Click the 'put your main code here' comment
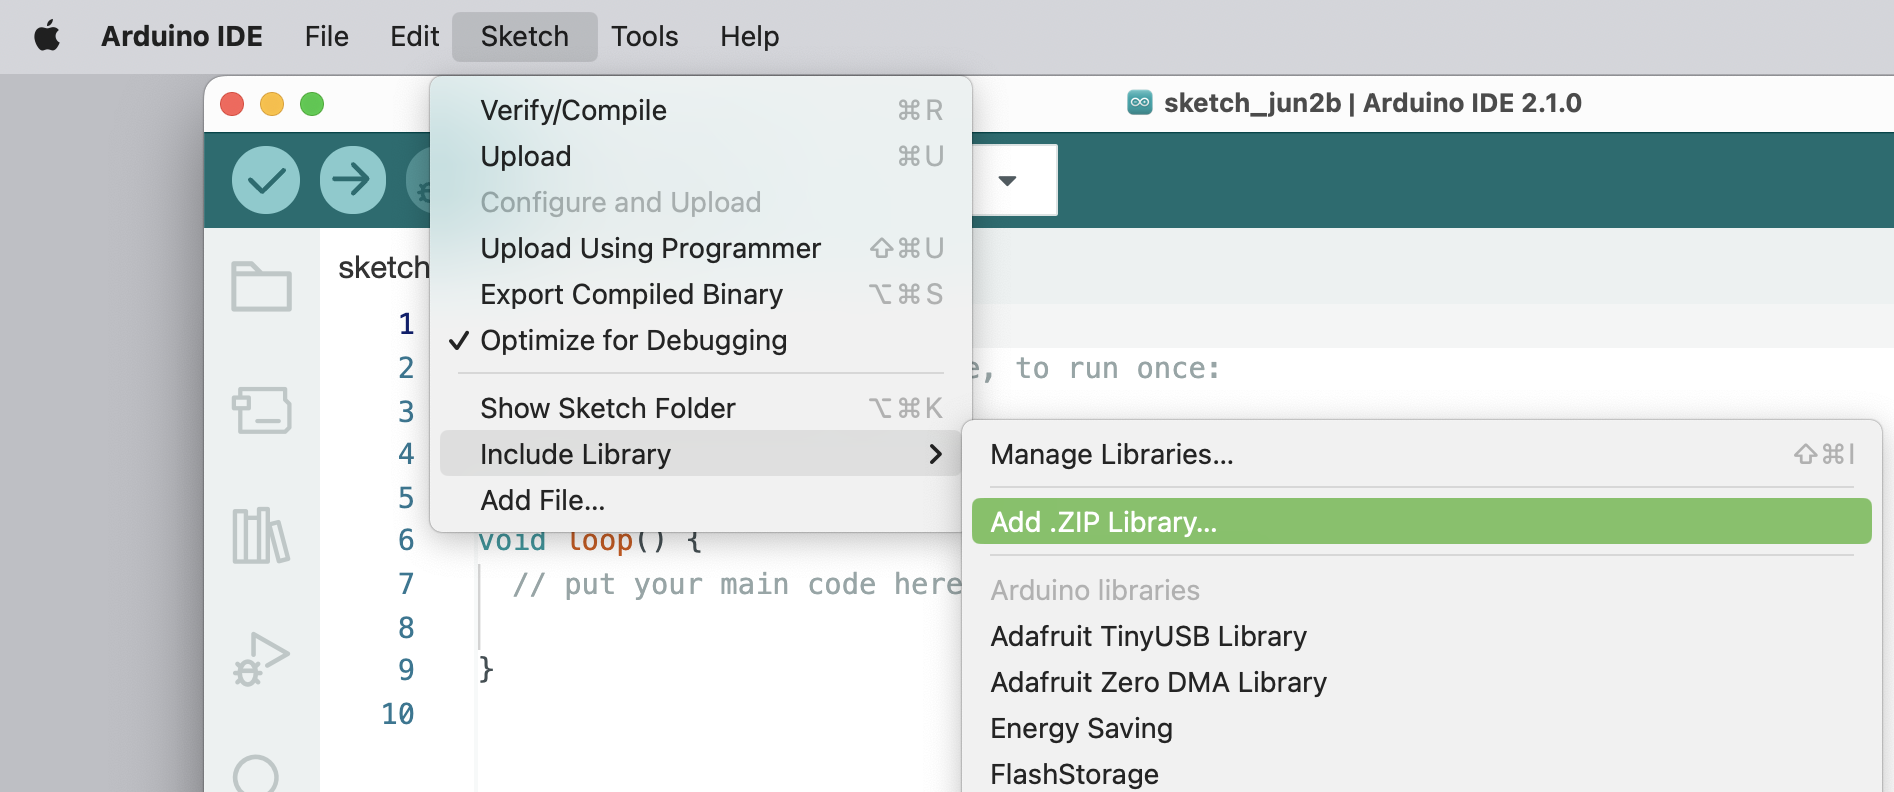Viewport: 1894px width, 792px height. click(737, 584)
